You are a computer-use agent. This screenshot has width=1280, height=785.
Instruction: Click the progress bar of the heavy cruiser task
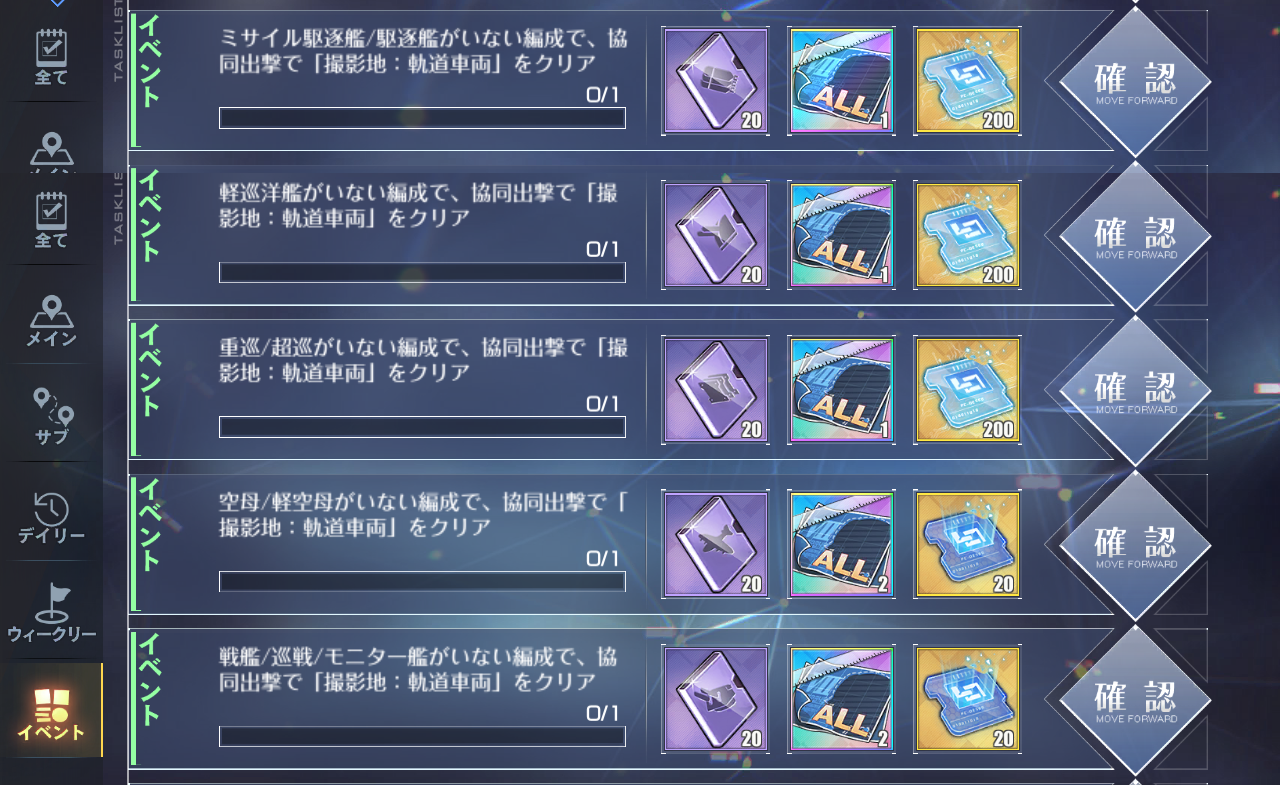(422, 427)
